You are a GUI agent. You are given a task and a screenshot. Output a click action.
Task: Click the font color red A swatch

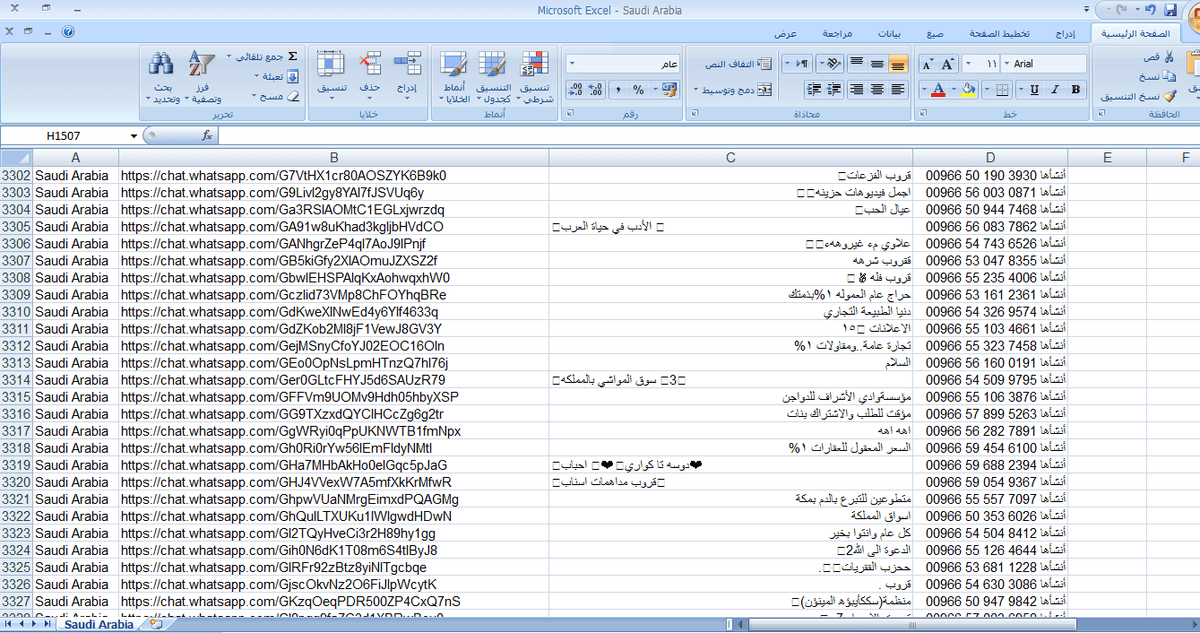pyautogui.click(x=938, y=90)
